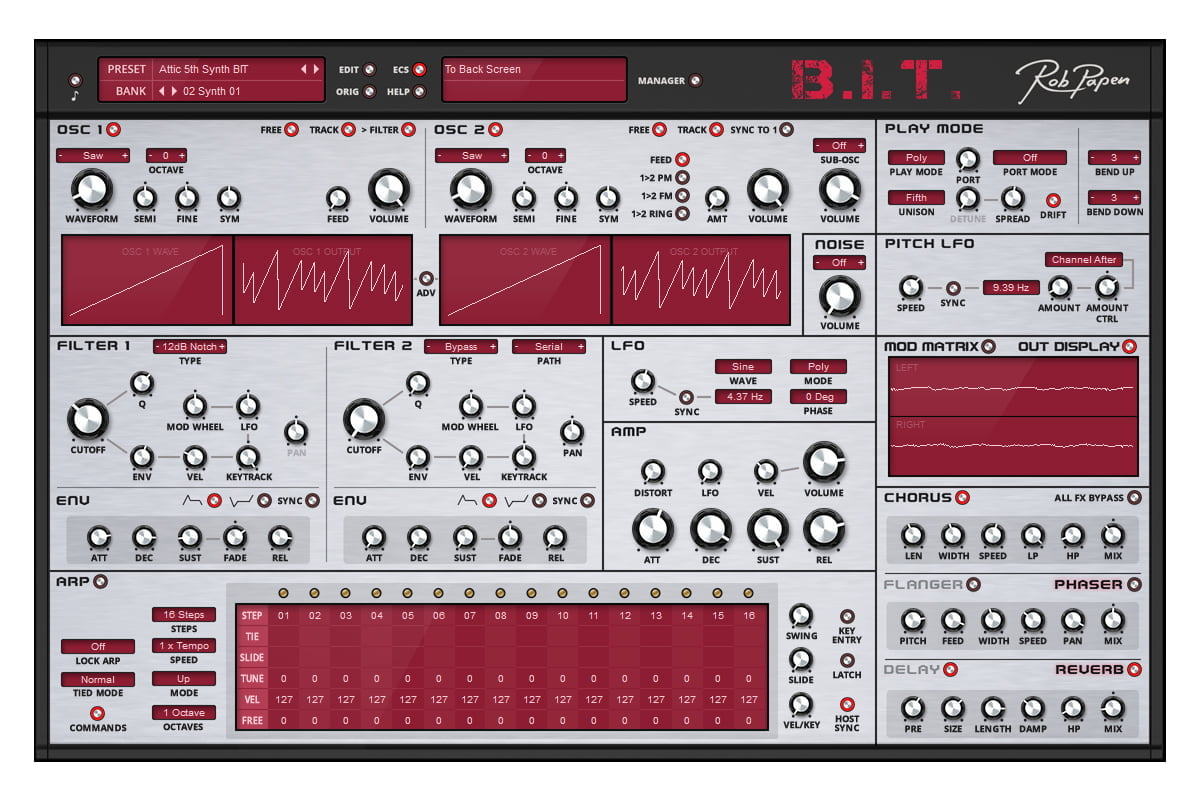Click the Filter 1 ENV ATT knob

click(97, 538)
